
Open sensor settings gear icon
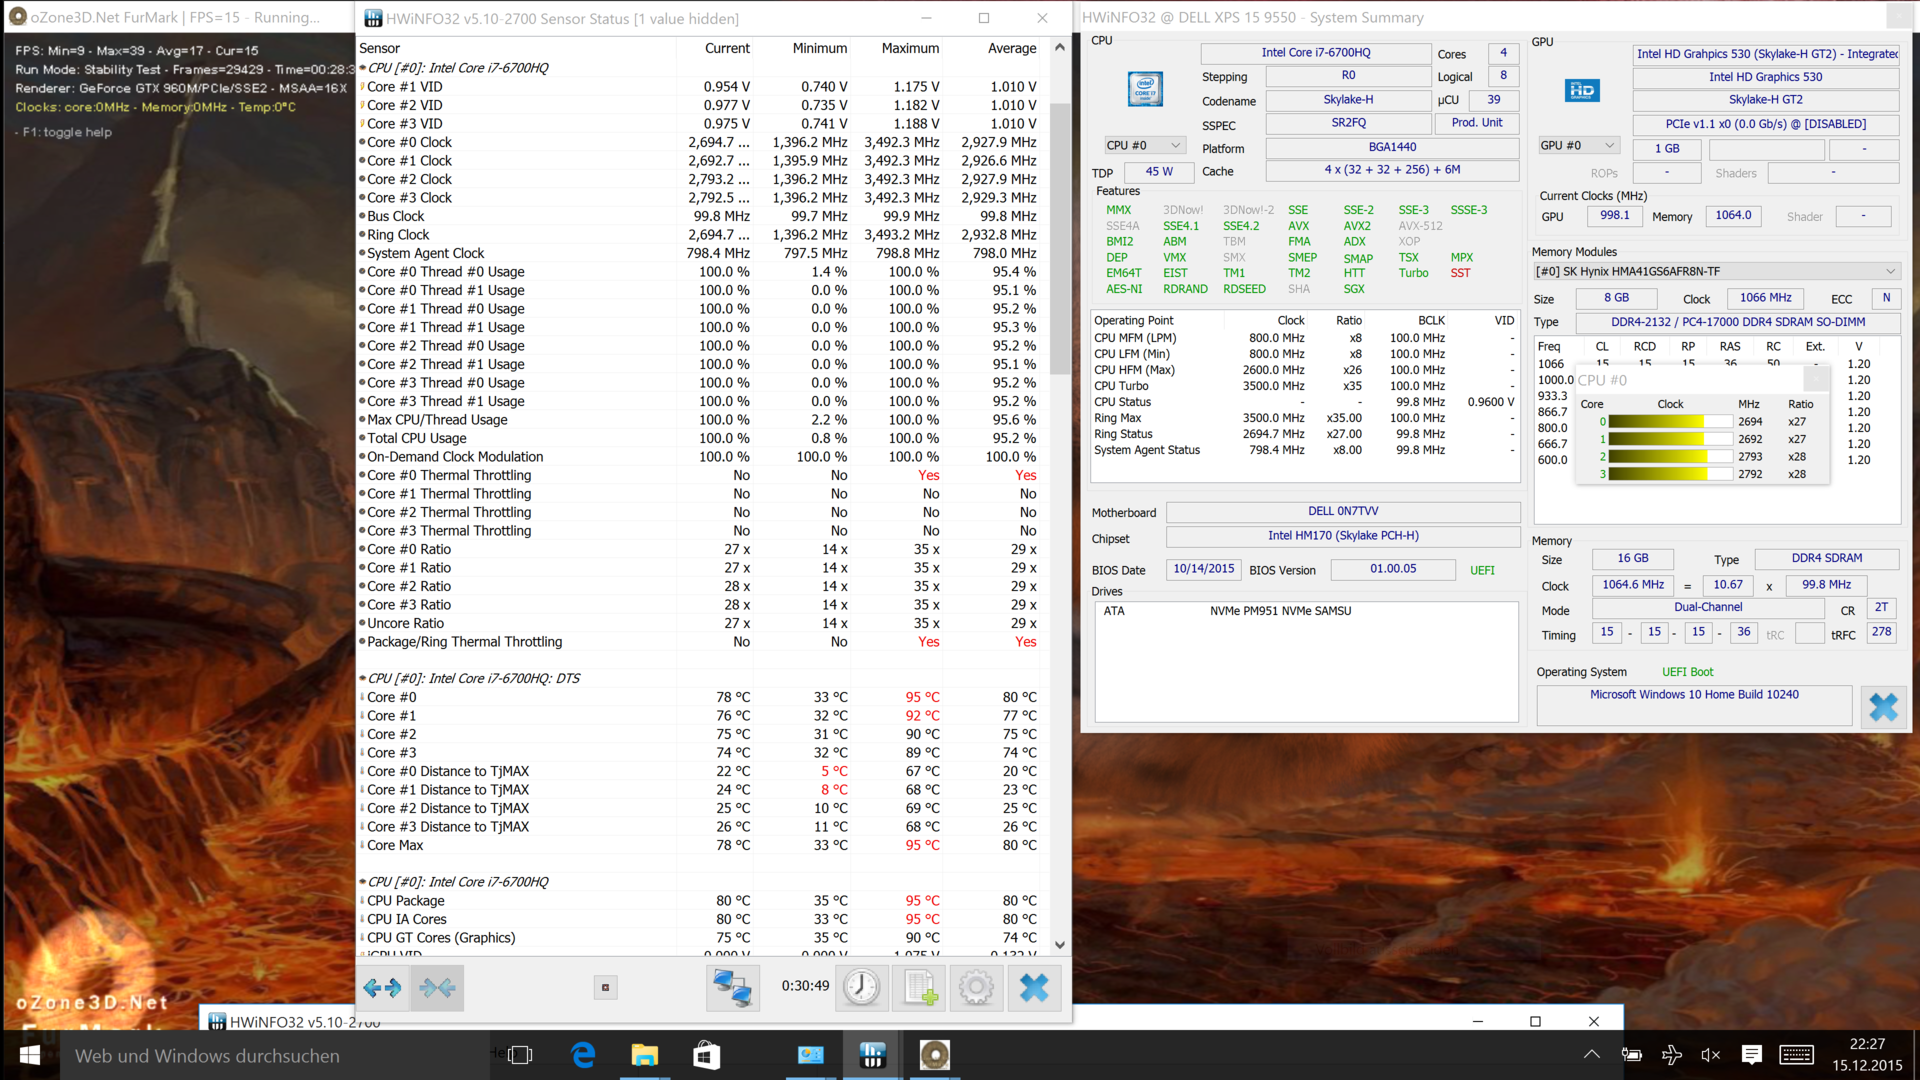pos(976,988)
